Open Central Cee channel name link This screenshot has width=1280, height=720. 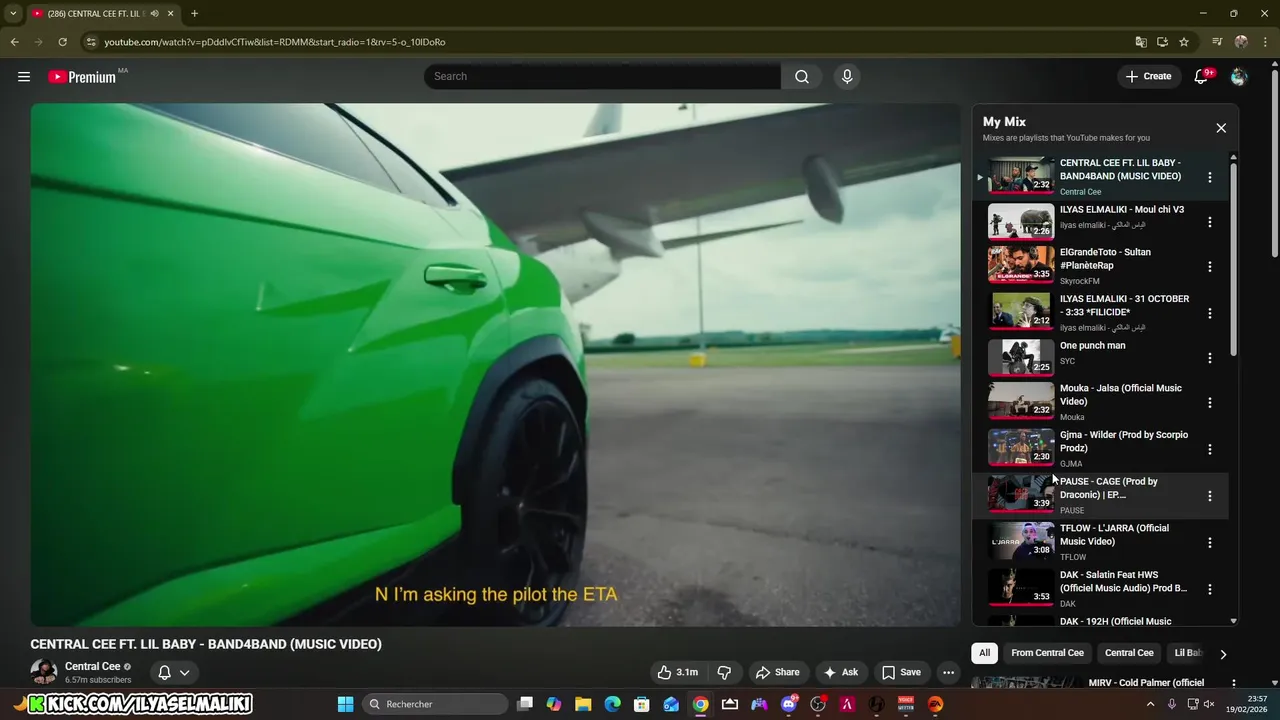(92, 666)
